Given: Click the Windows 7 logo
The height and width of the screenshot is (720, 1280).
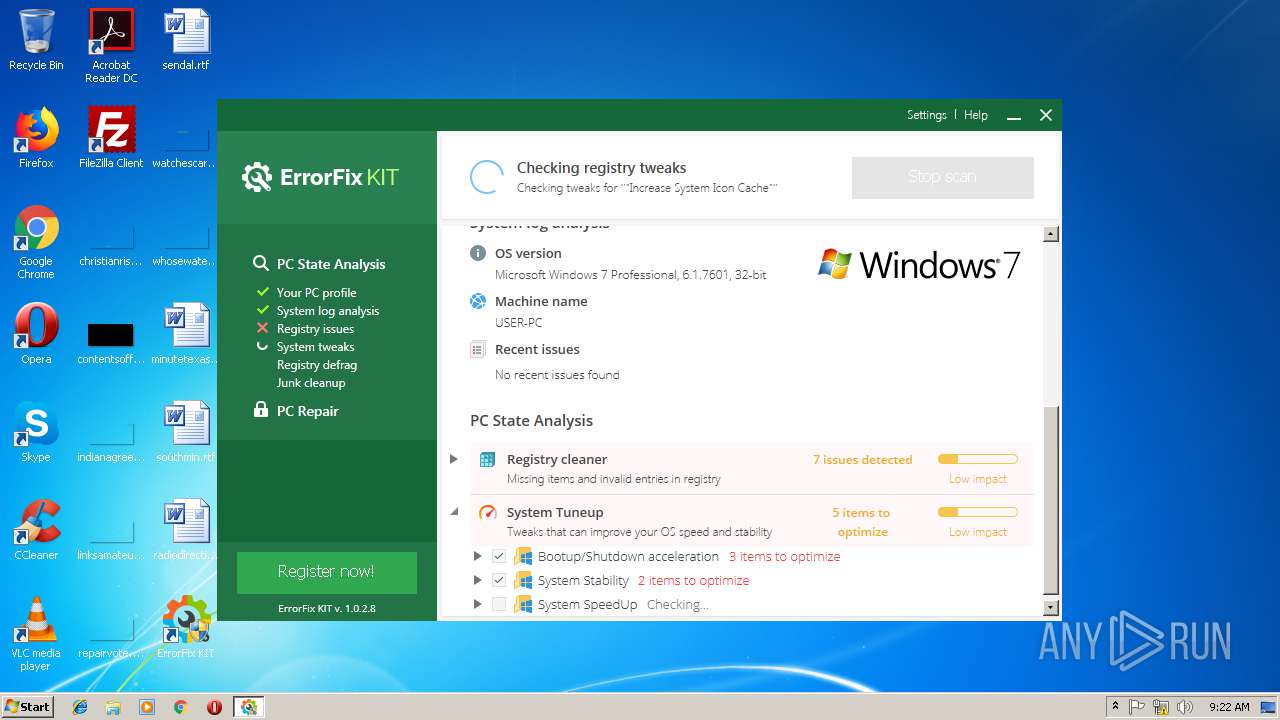Looking at the screenshot, I should click(919, 264).
